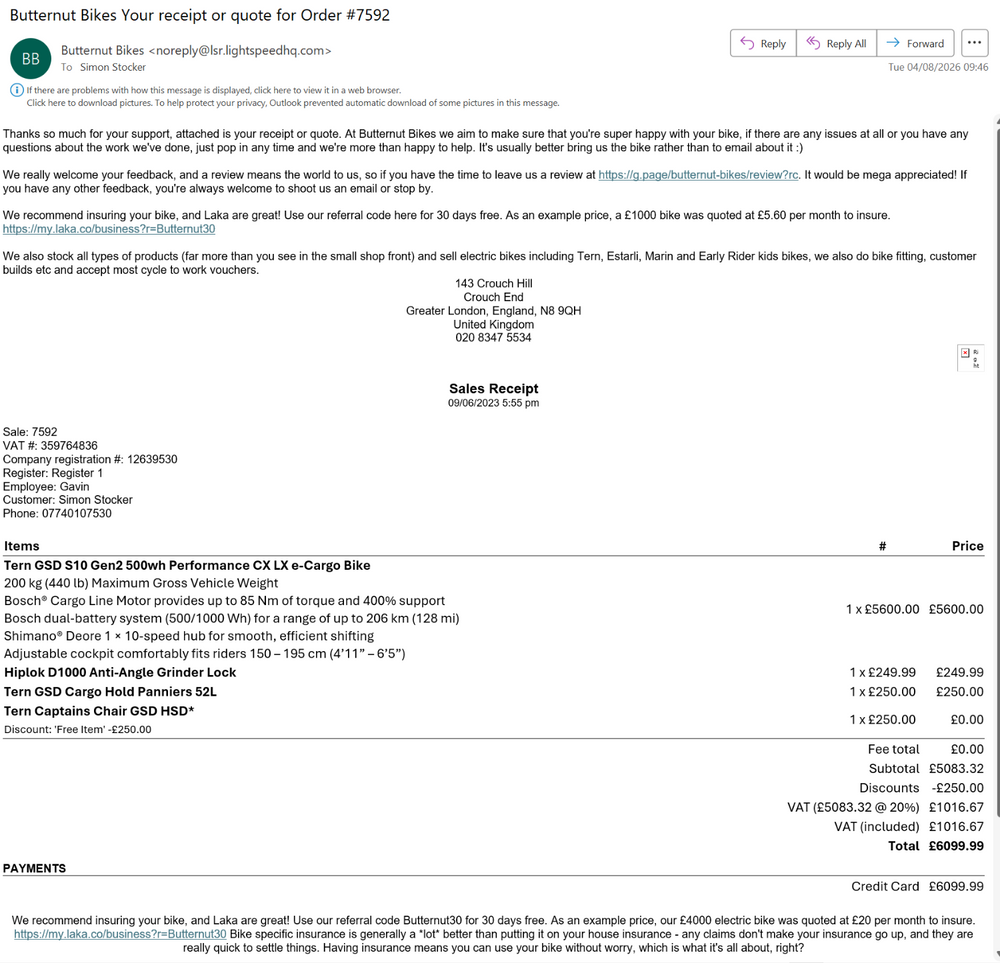Open the Laka link in the footer
This screenshot has width=1000, height=963.
tap(120, 934)
